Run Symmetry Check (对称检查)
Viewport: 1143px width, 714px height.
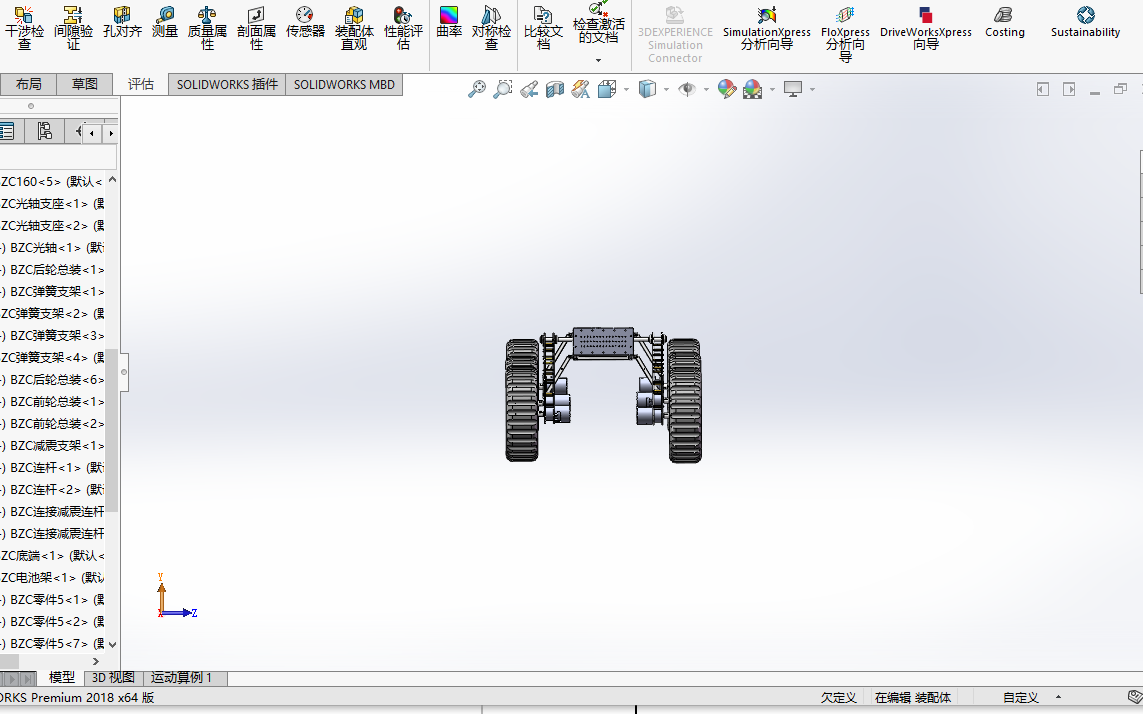[x=491, y=28]
